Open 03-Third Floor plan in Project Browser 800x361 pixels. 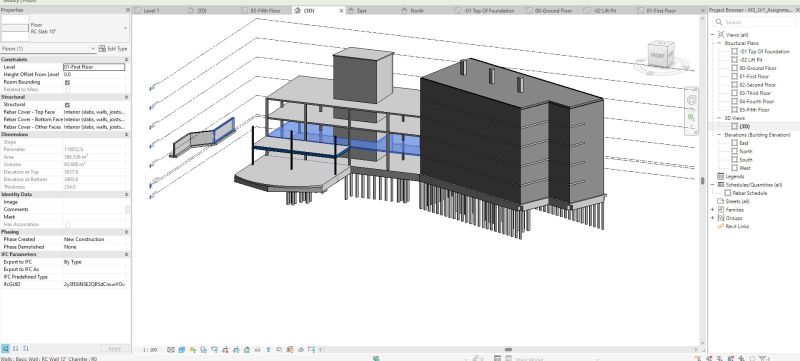coord(755,93)
